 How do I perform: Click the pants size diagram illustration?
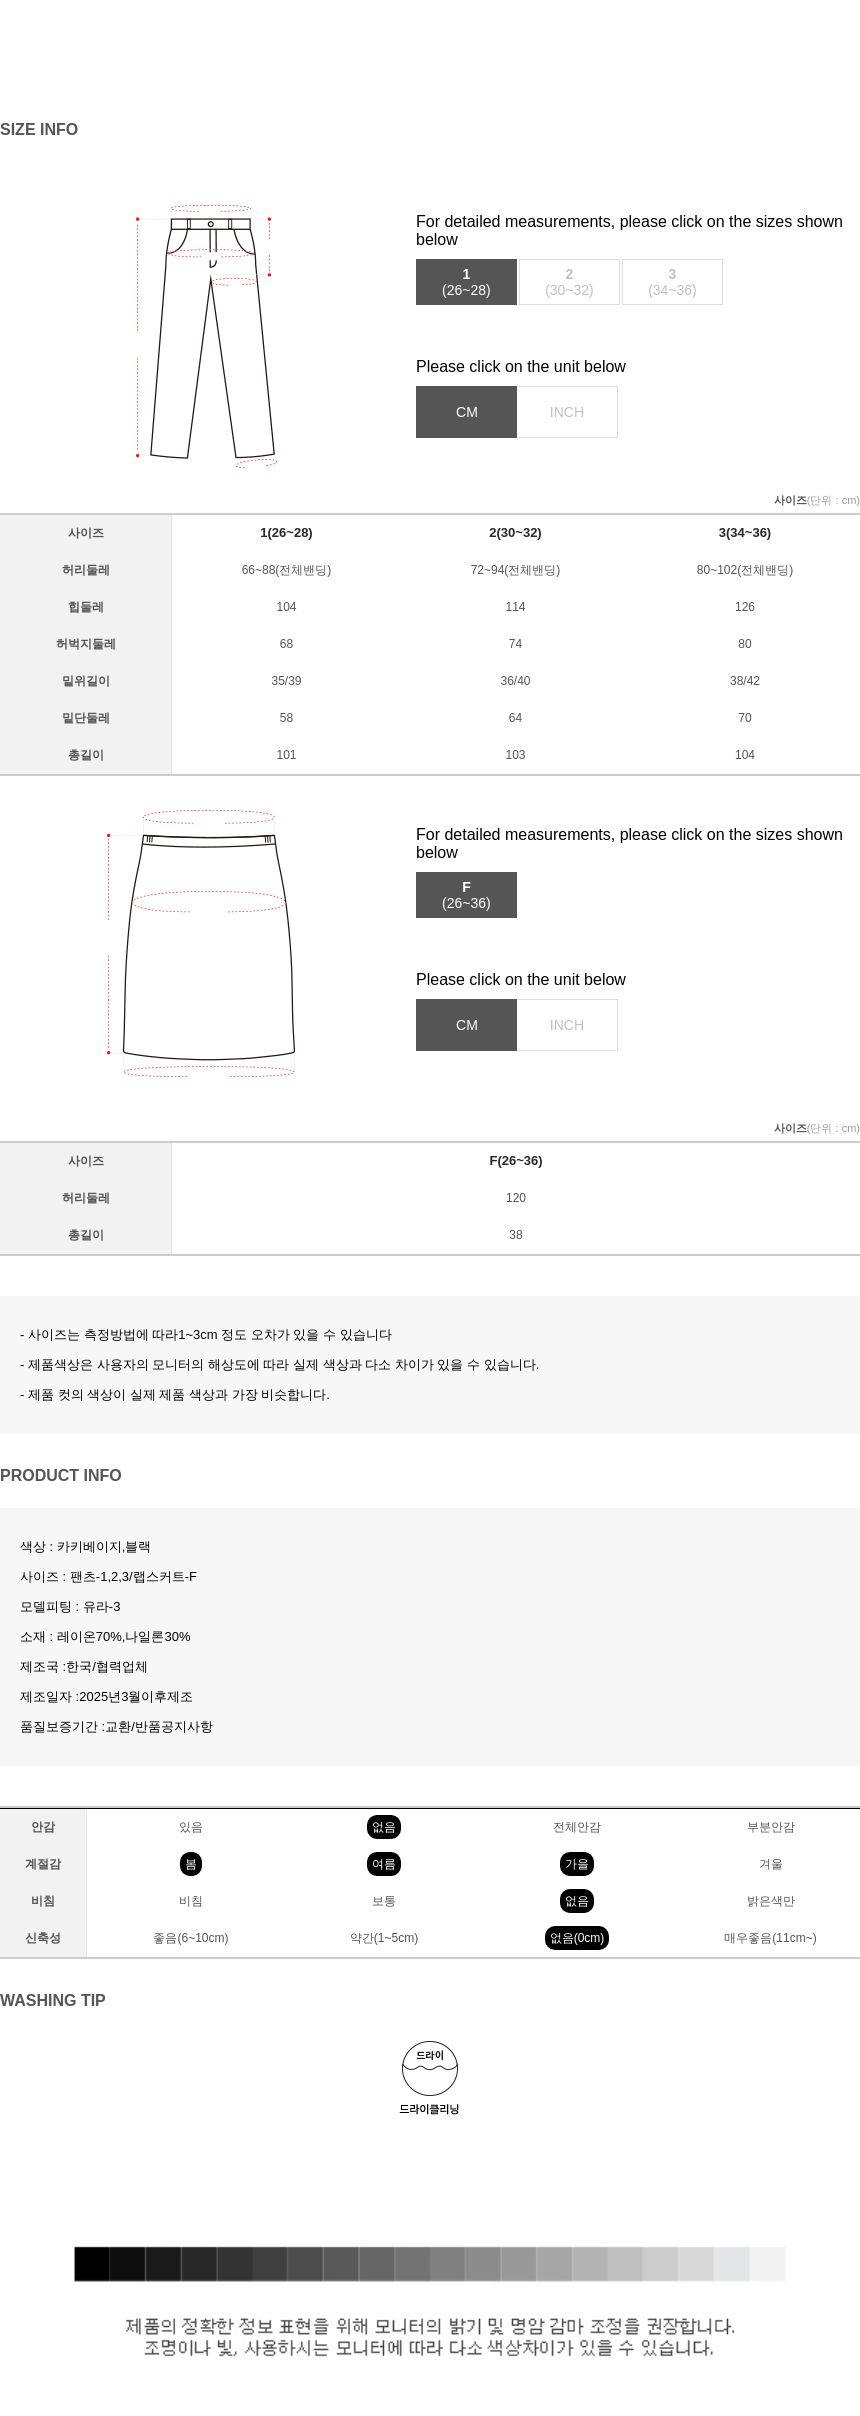tap(206, 336)
